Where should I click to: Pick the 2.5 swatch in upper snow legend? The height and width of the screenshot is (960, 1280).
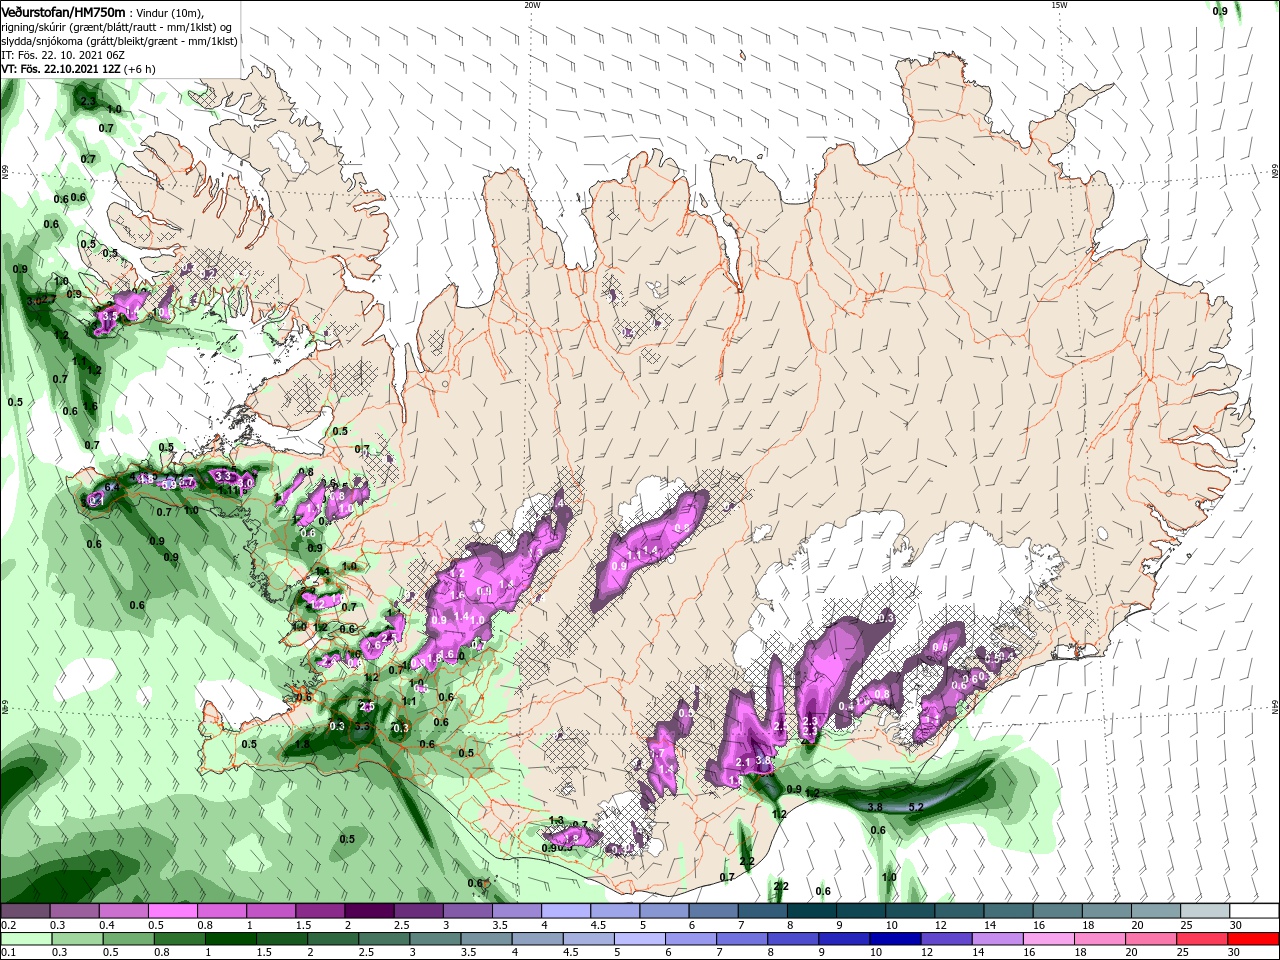(x=417, y=911)
